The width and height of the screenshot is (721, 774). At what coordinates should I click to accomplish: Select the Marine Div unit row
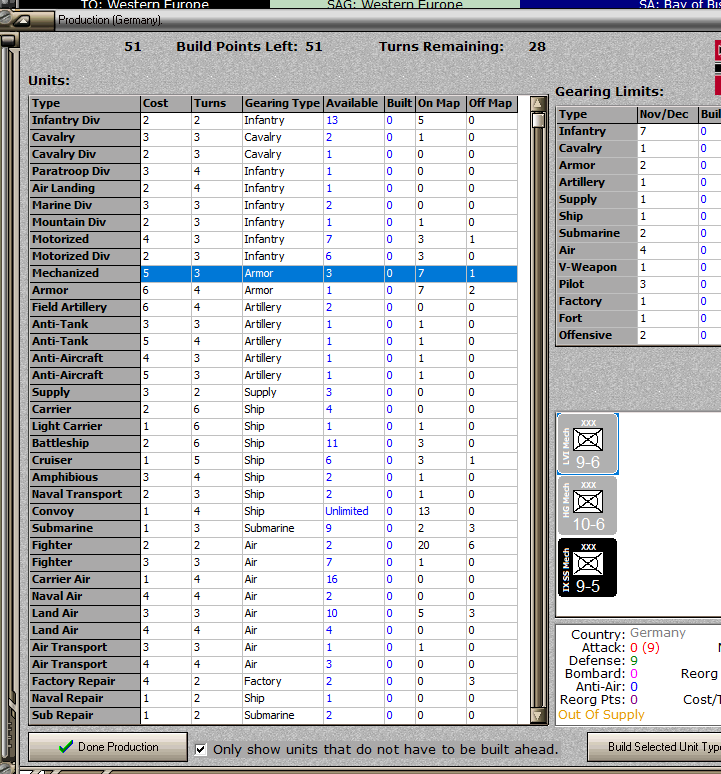point(273,205)
